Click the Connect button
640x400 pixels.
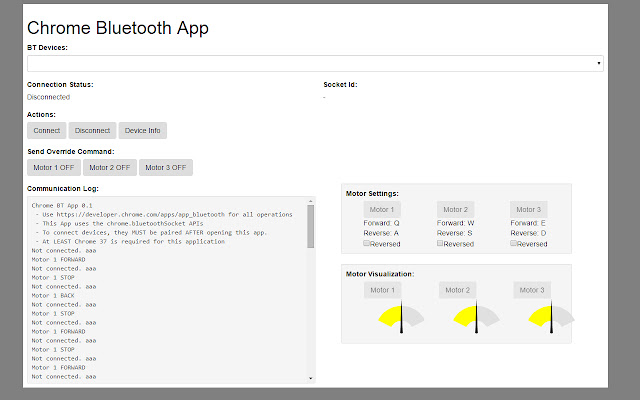(x=47, y=131)
